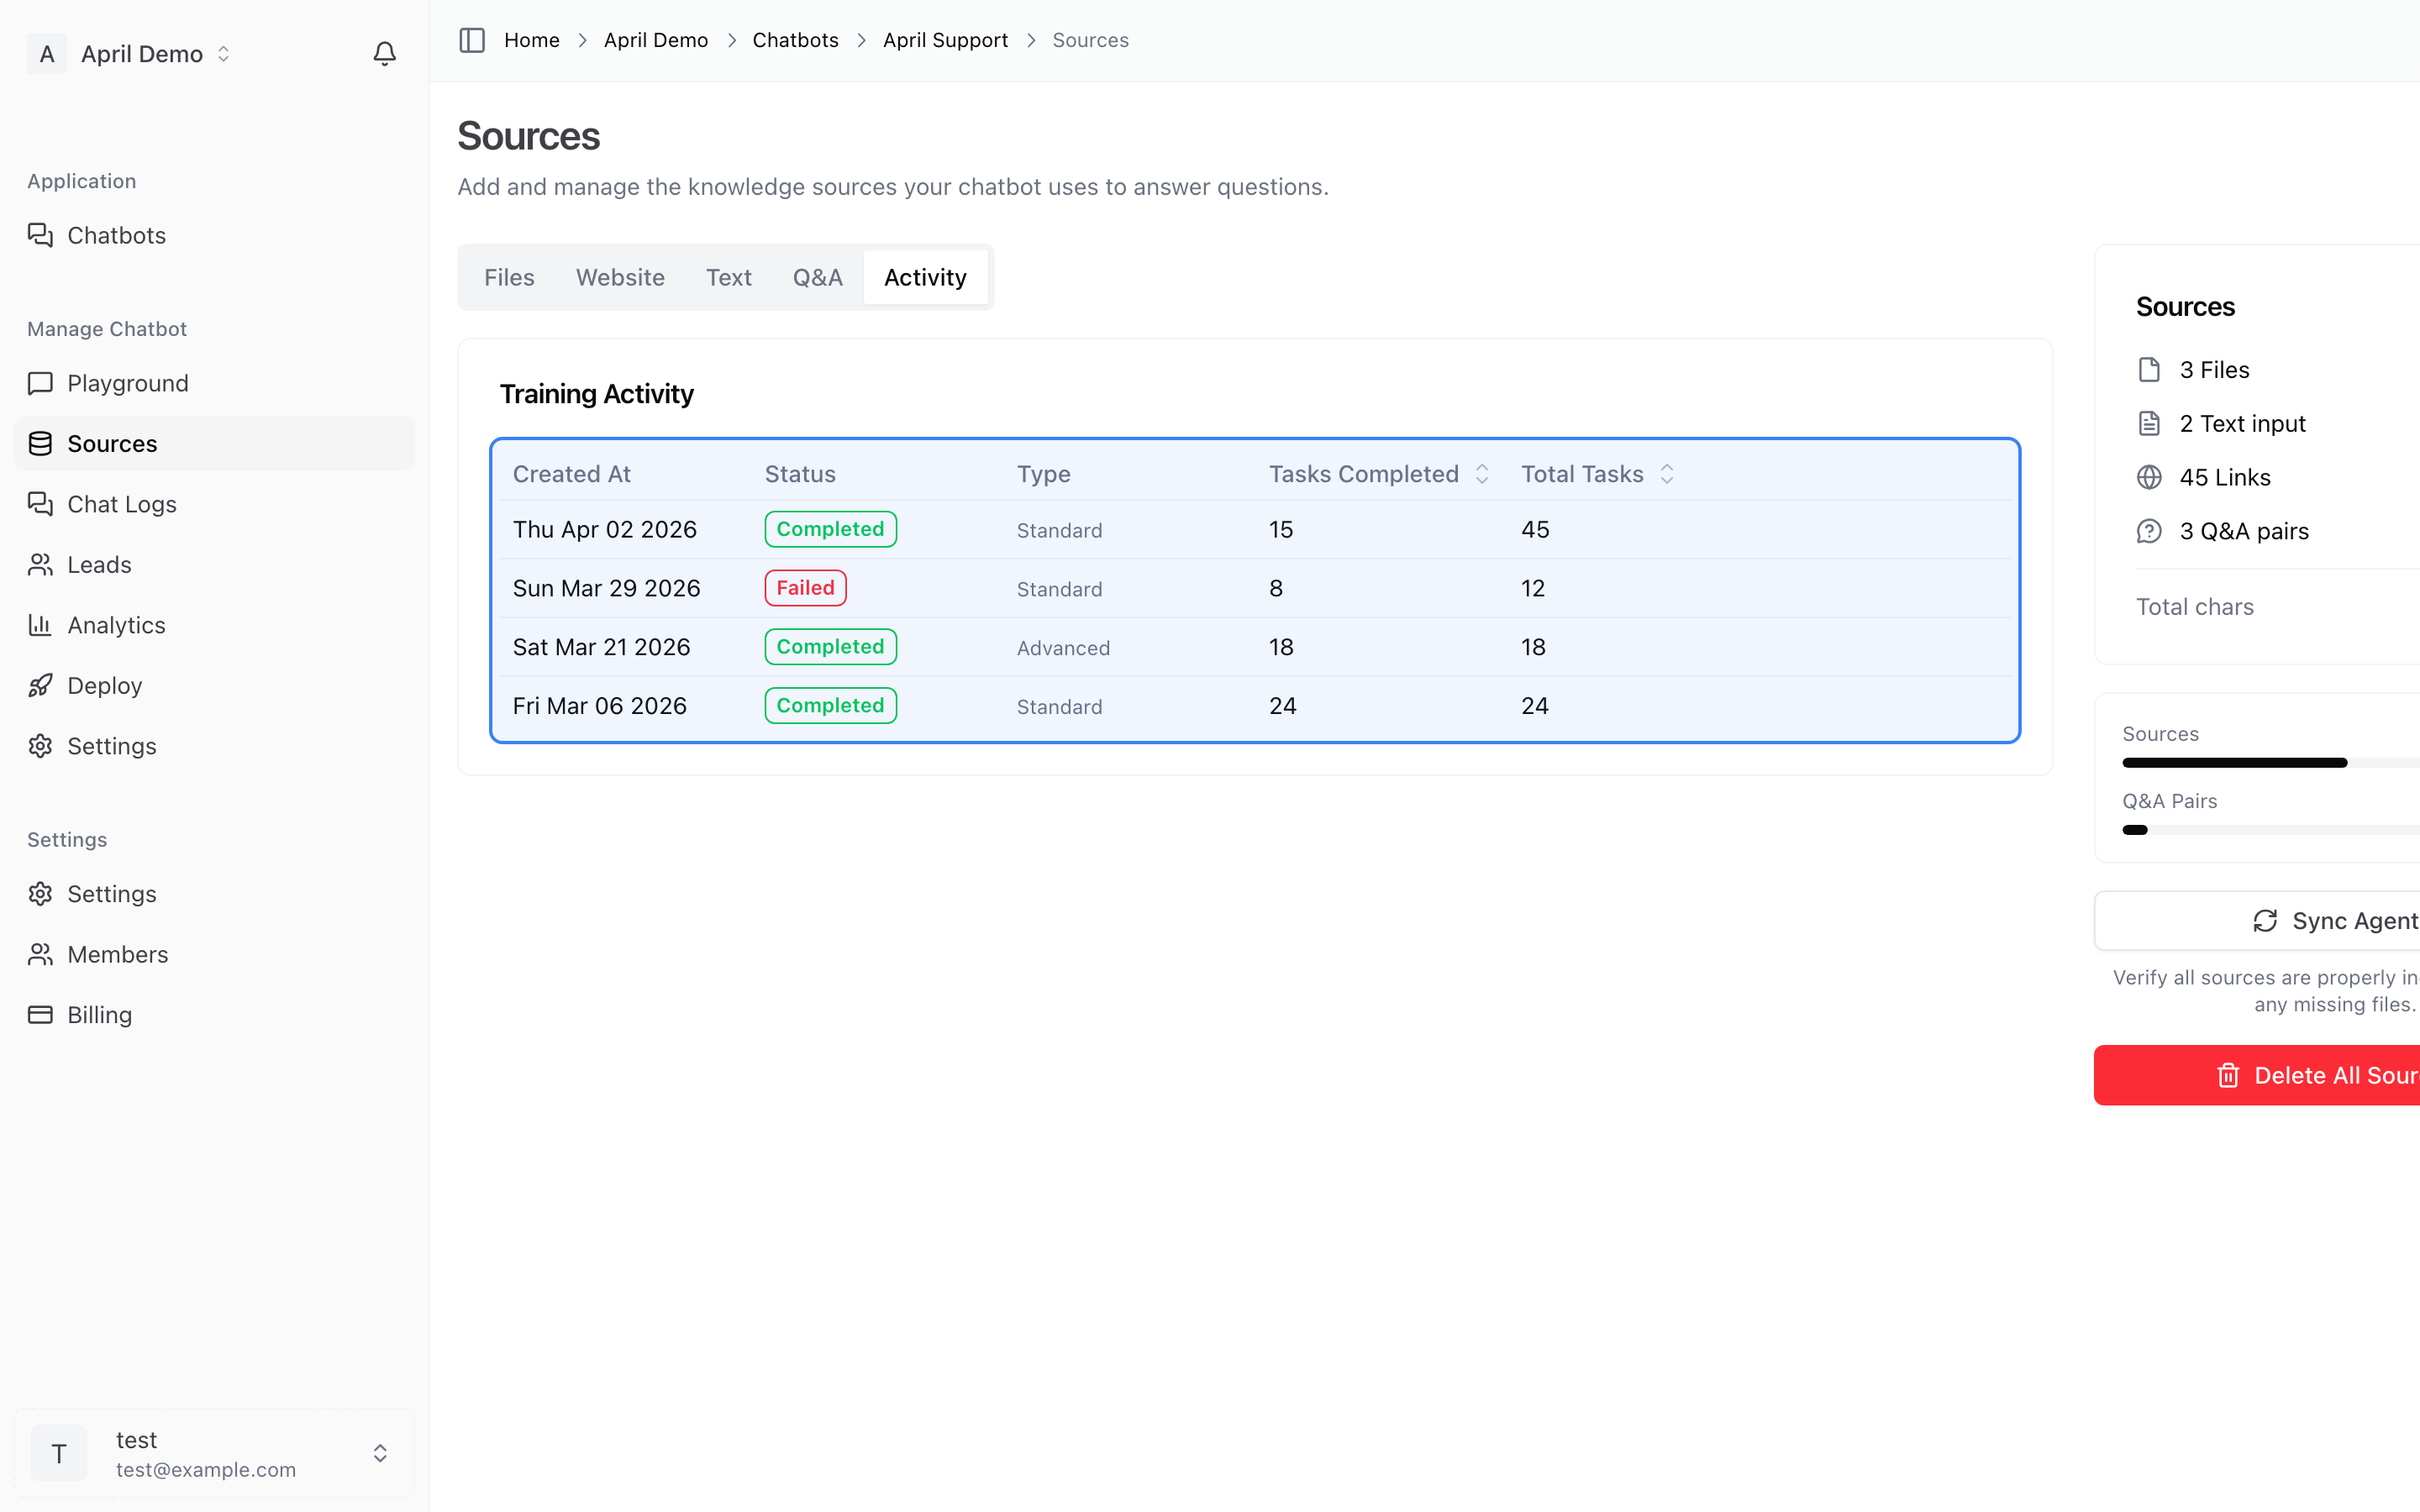Click the Failed status badge
The height and width of the screenshot is (1512, 2420).
pyautogui.click(x=805, y=588)
